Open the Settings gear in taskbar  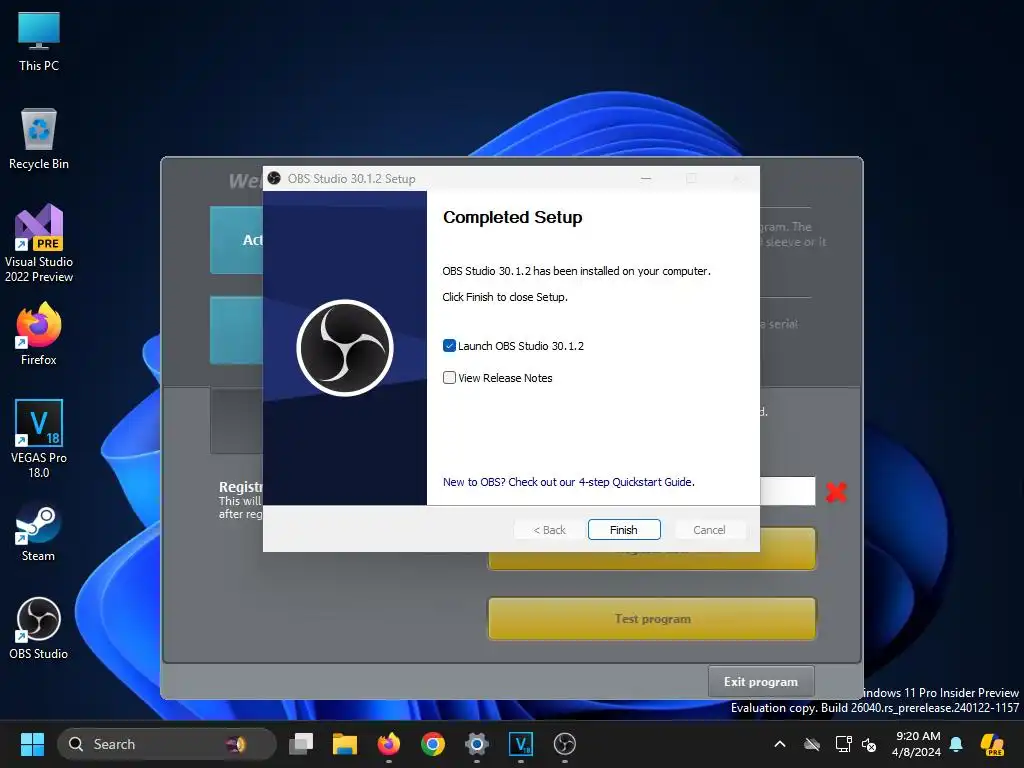[x=477, y=744]
